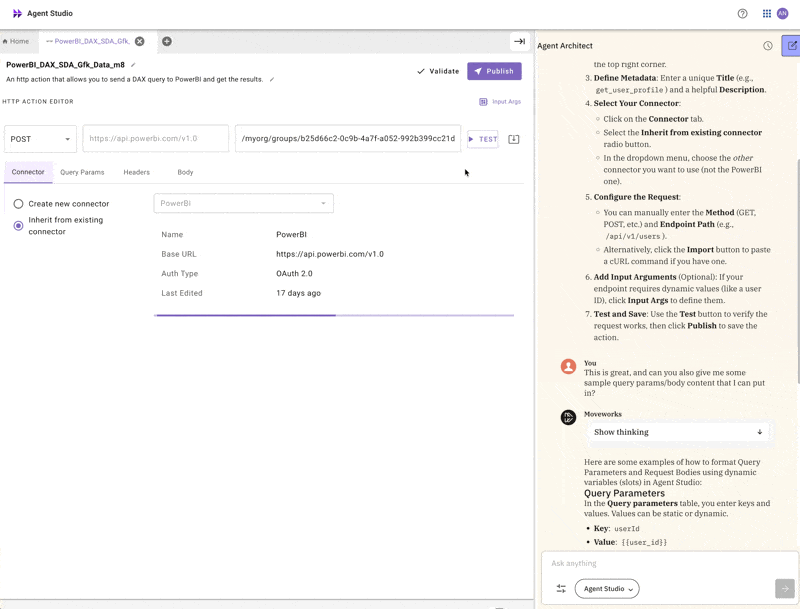Viewport: 800px width, 609px height.
Task: Edit action name pencil icon
Action: (x=133, y=65)
